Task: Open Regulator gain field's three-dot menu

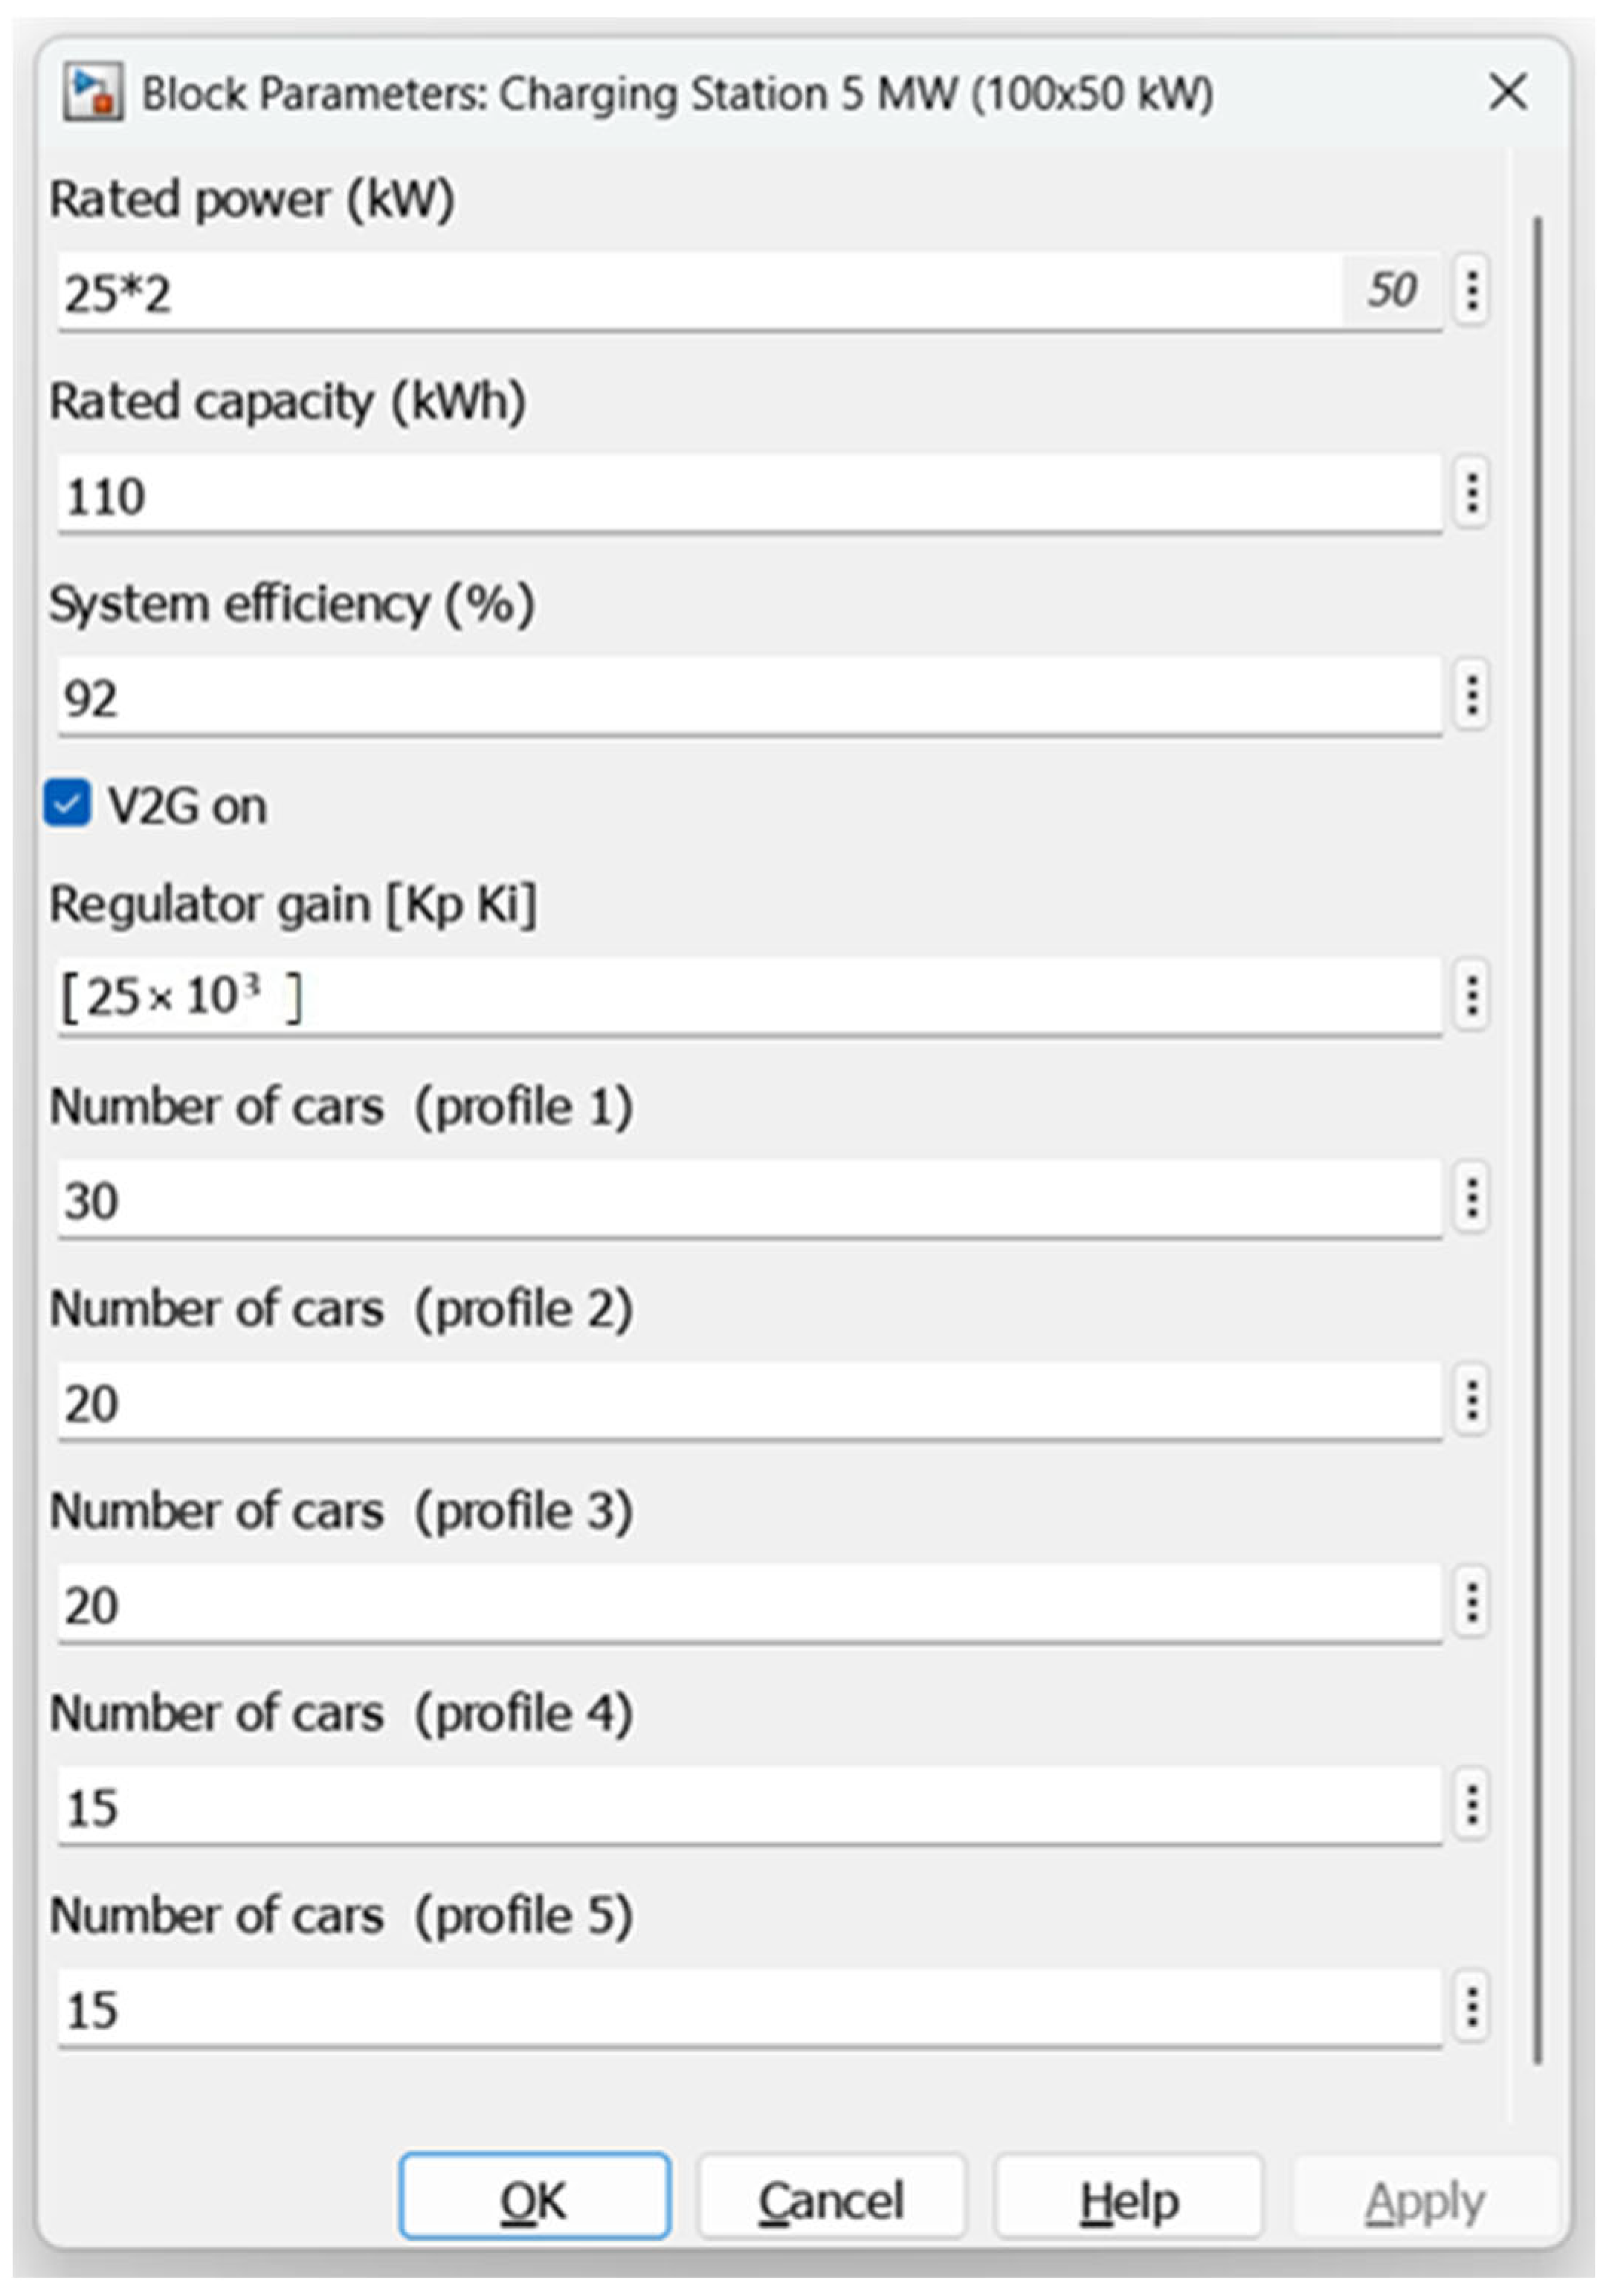Action: 1471,996
